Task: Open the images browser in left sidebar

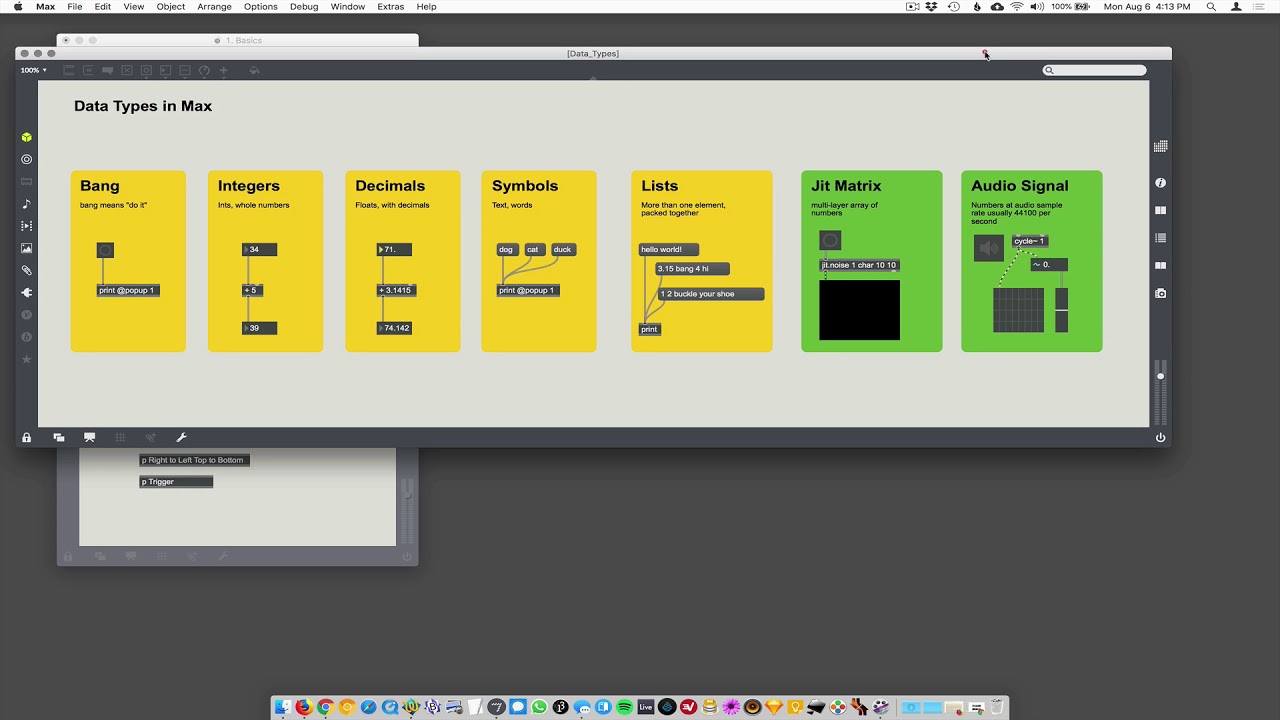Action: coord(27,248)
